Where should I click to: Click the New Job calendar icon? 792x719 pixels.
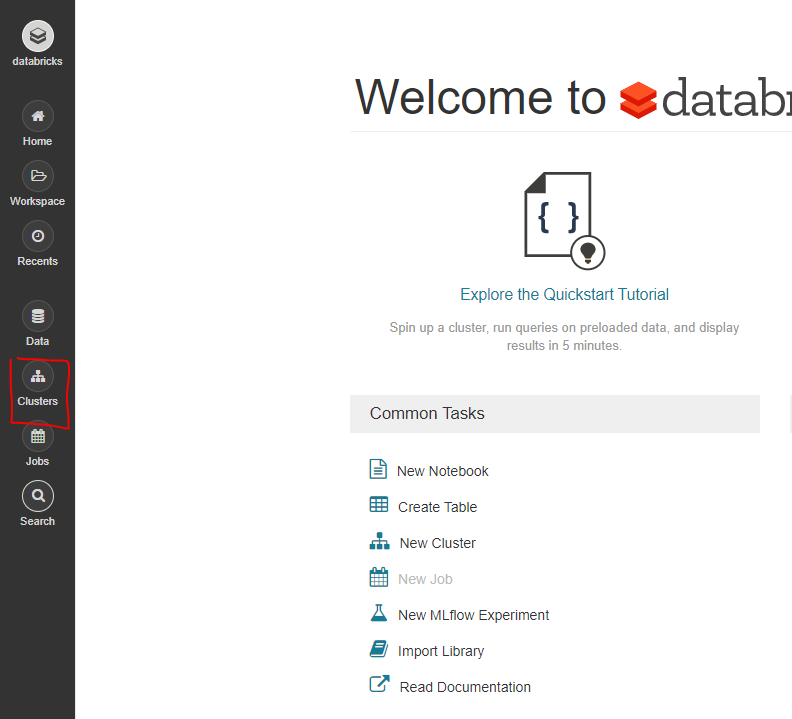(379, 577)
